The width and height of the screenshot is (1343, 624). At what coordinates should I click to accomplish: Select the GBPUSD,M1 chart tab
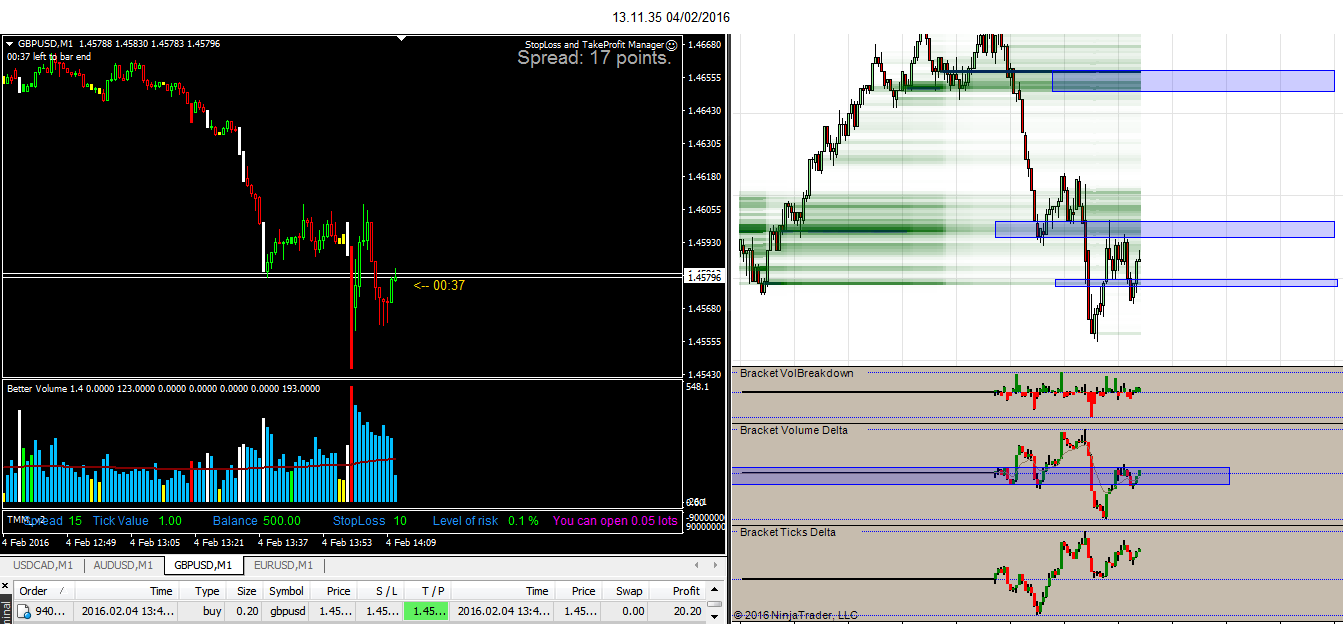[203, 565]
